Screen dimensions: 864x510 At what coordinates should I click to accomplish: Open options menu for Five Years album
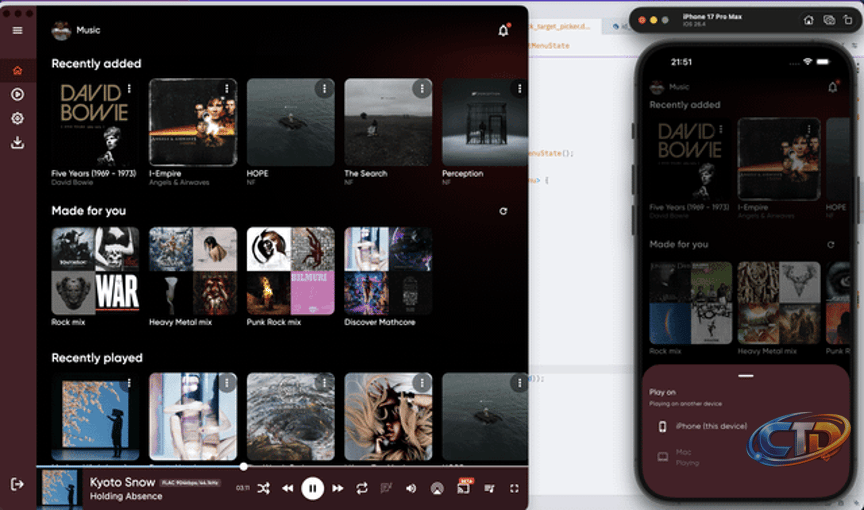pos(129,89)
